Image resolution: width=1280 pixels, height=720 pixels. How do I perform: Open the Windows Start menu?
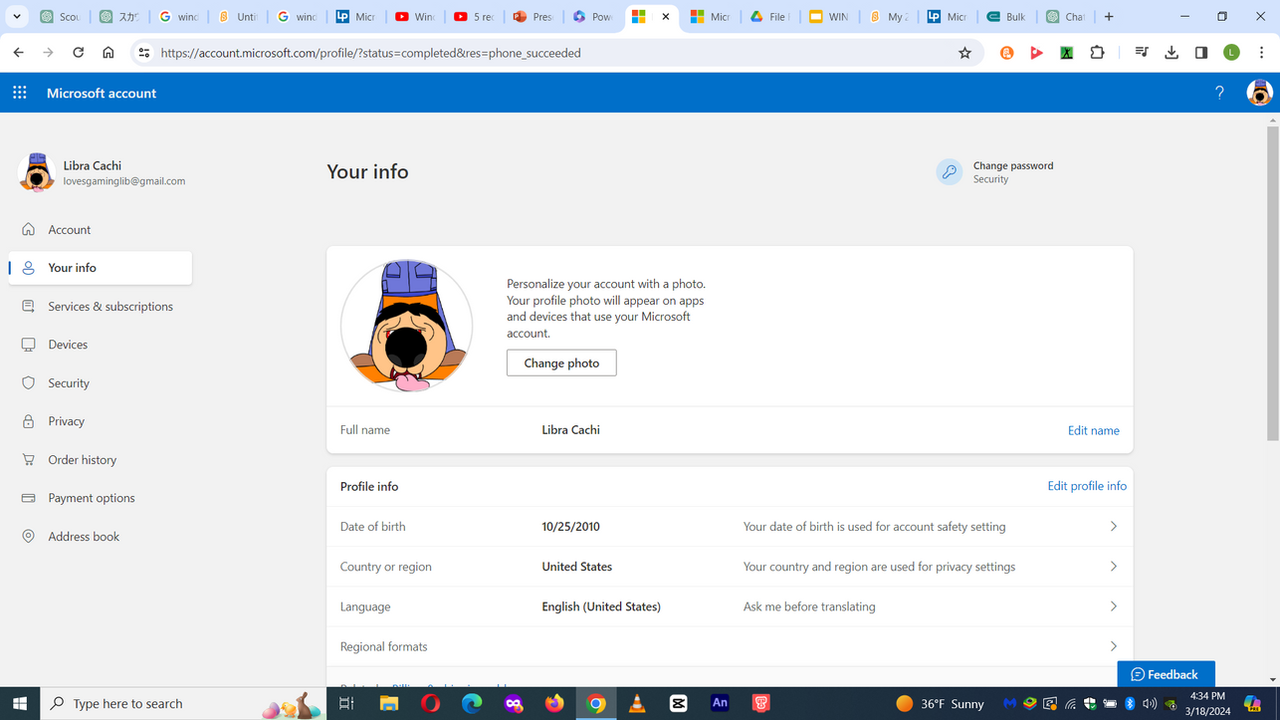click(x=19, y=703)
